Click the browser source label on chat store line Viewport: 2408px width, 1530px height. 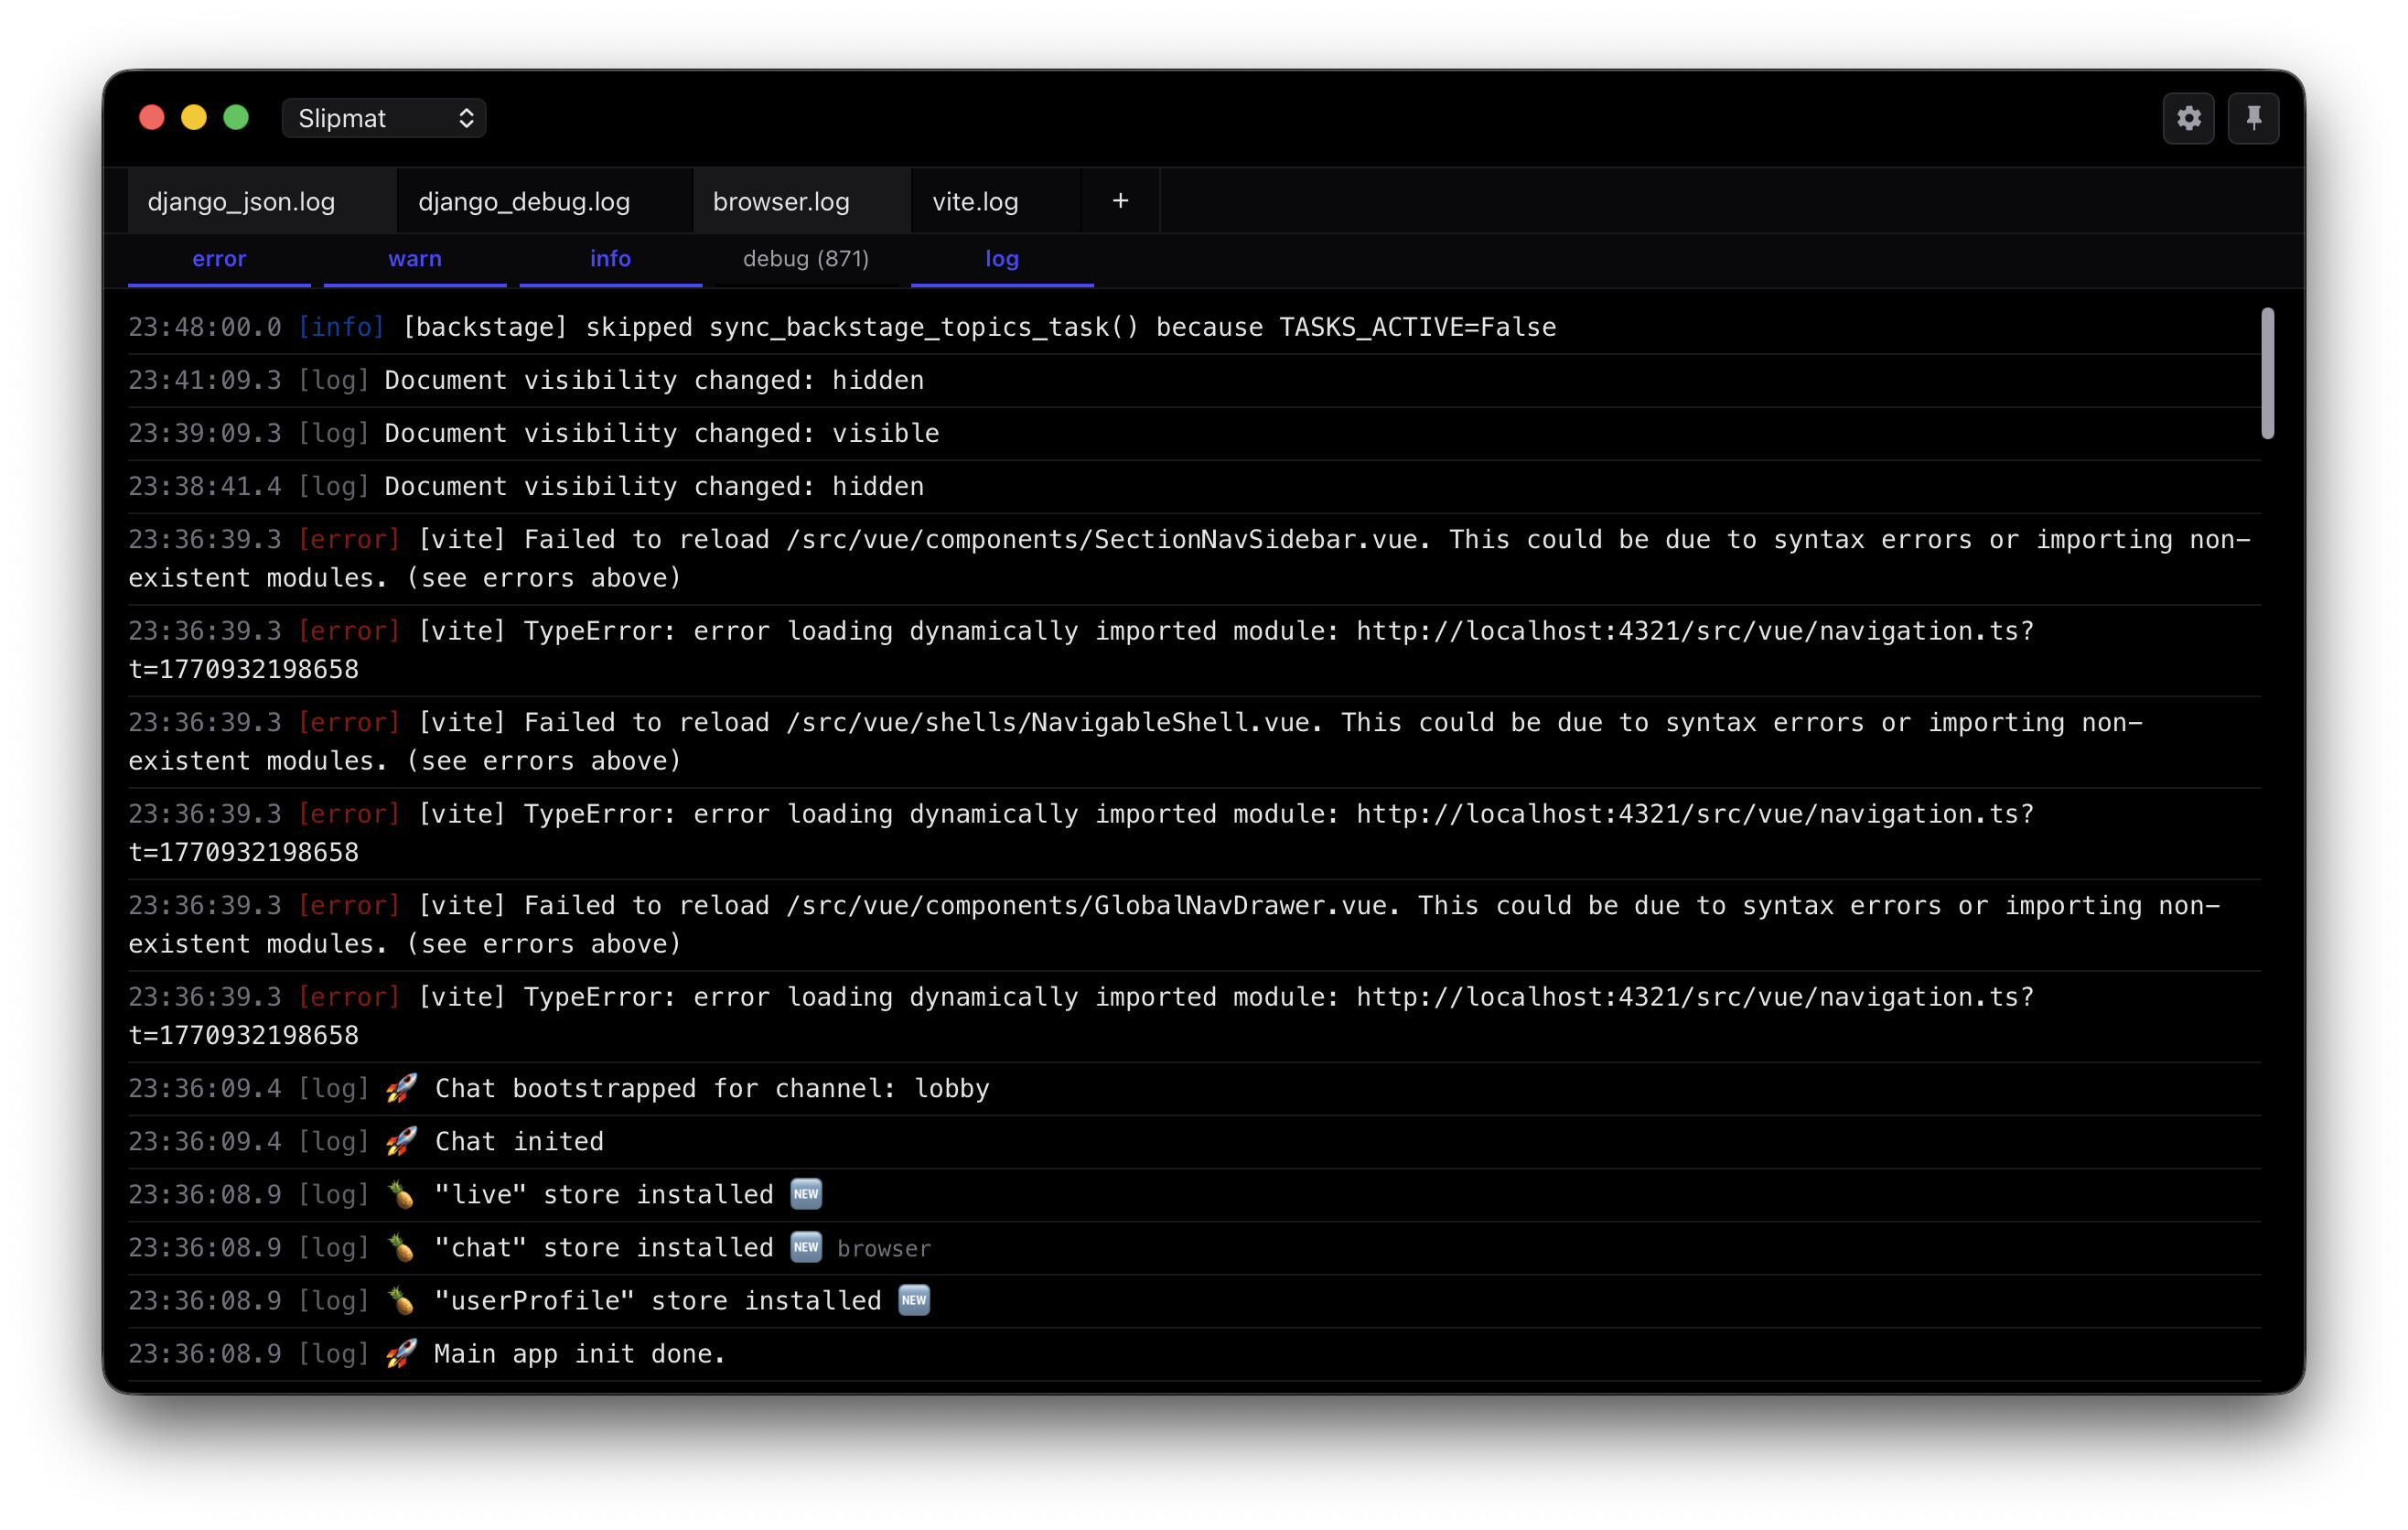pyautogui.click(x=884, y=1248)
